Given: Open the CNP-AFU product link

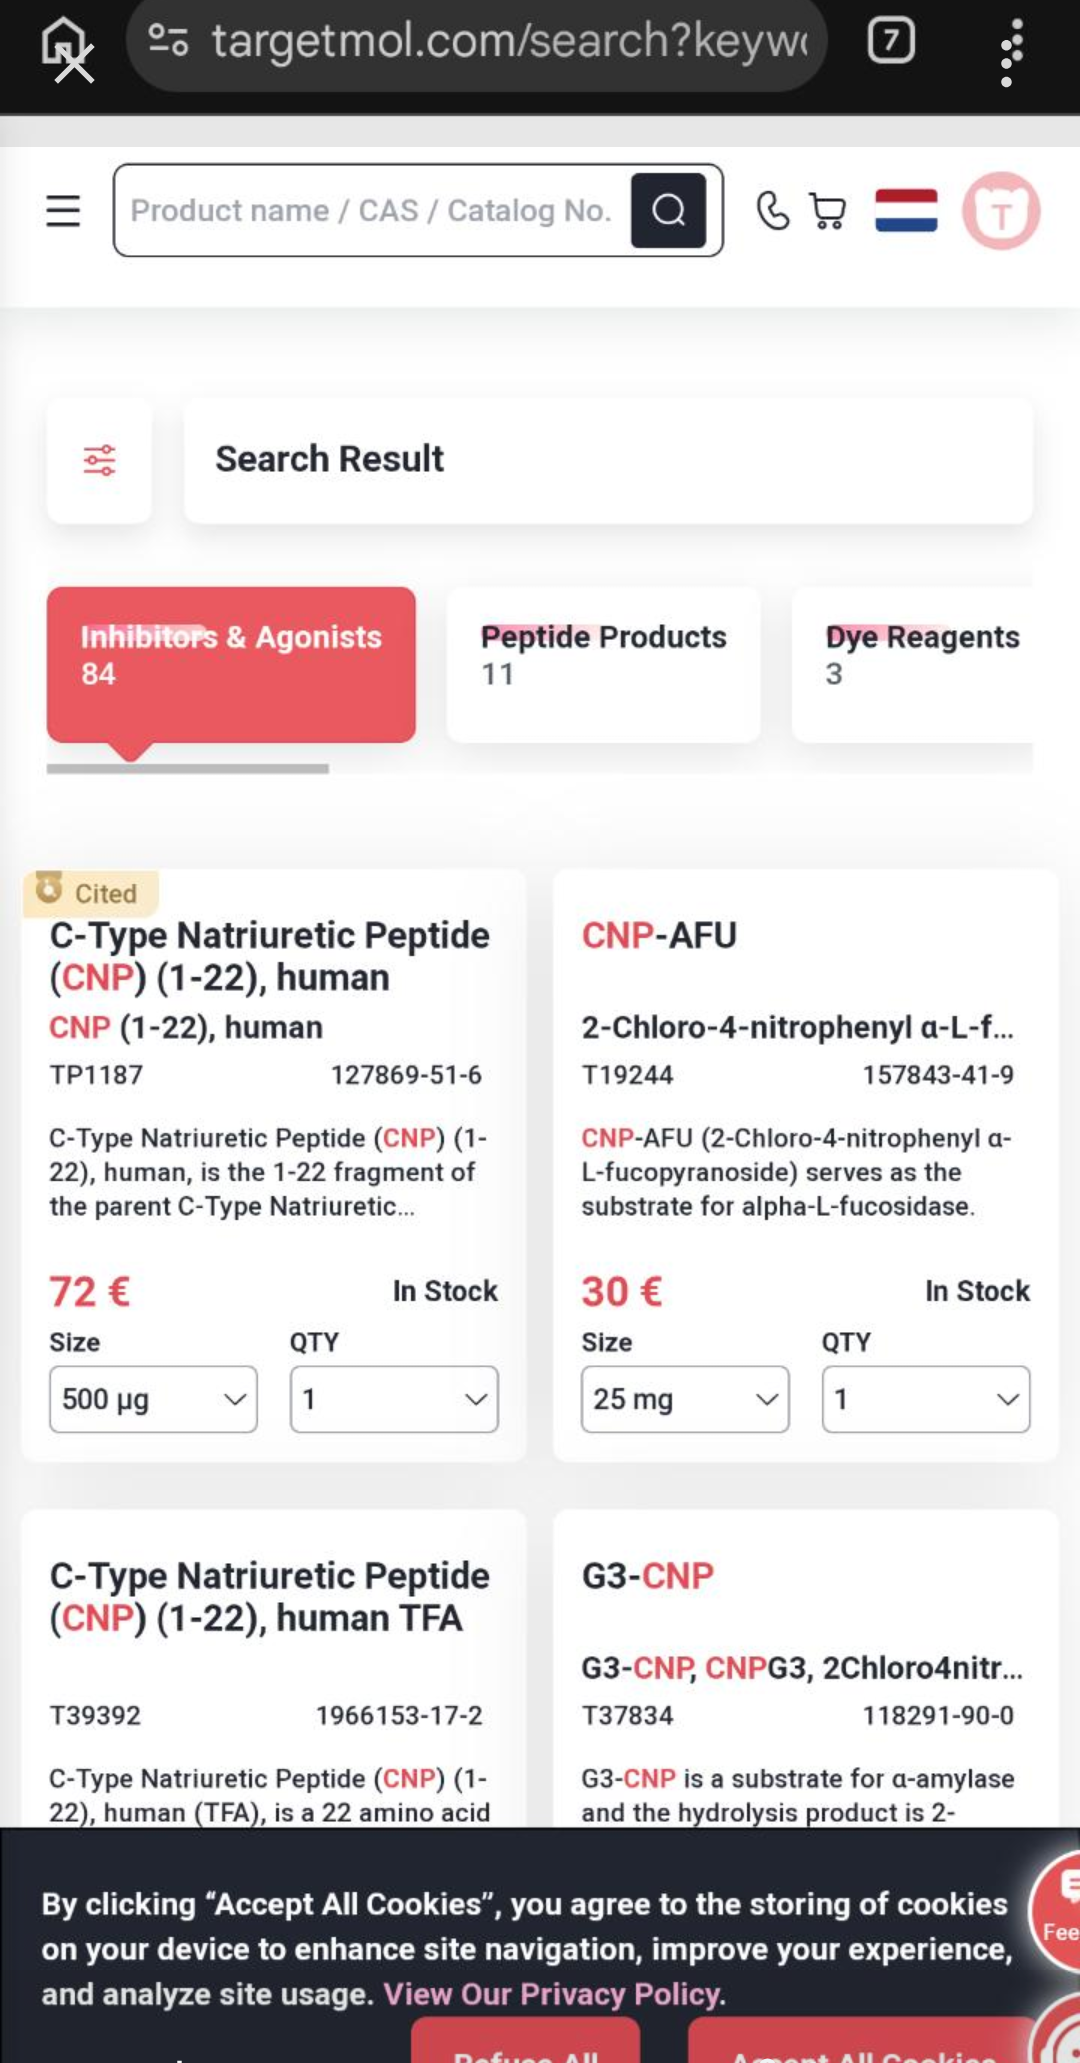Looking at the screenshot, I should click(659, 935).
